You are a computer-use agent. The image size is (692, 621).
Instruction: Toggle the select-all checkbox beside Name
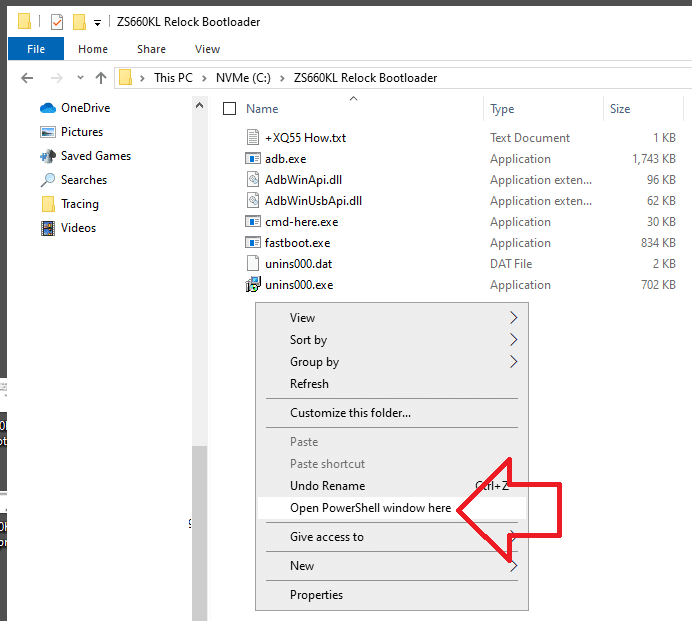click(x=230, y=109)
